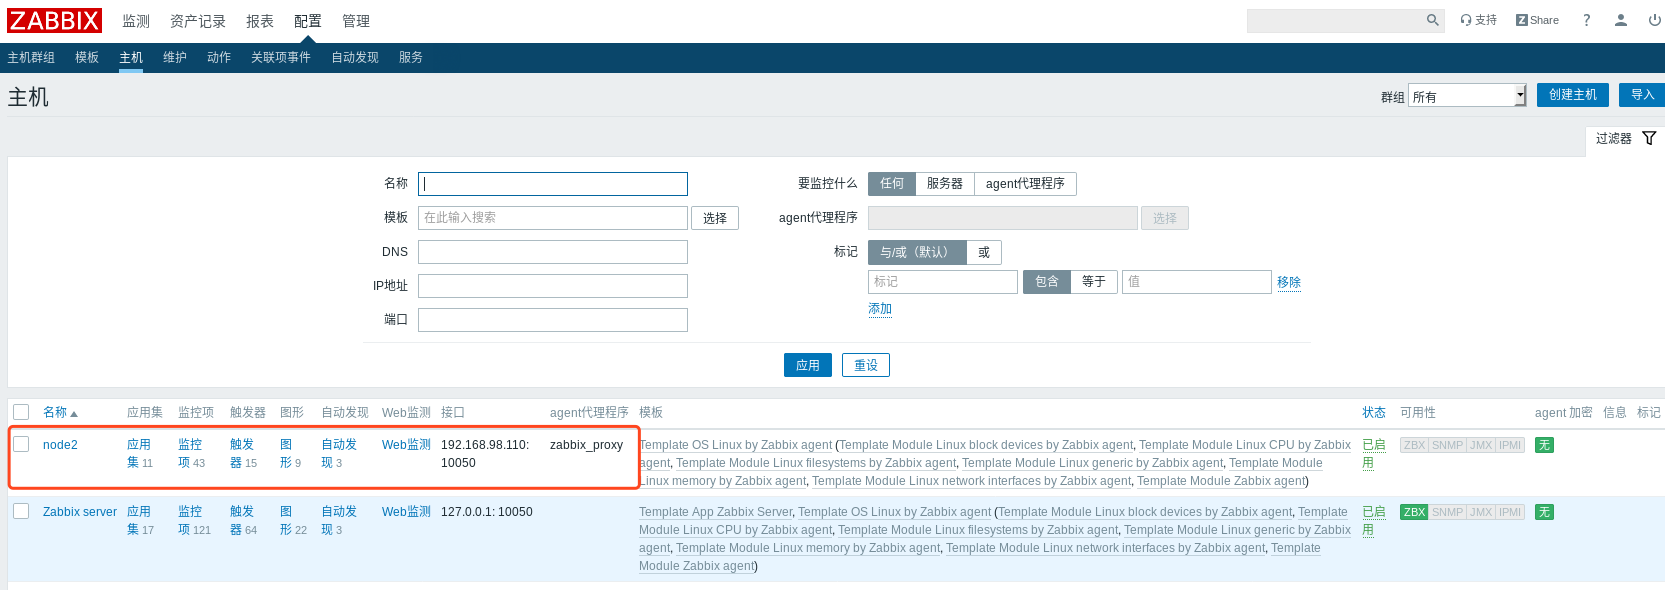Click into the DNS input field
The width and height of the screenshot is (1665, 590).
(552, 252)
